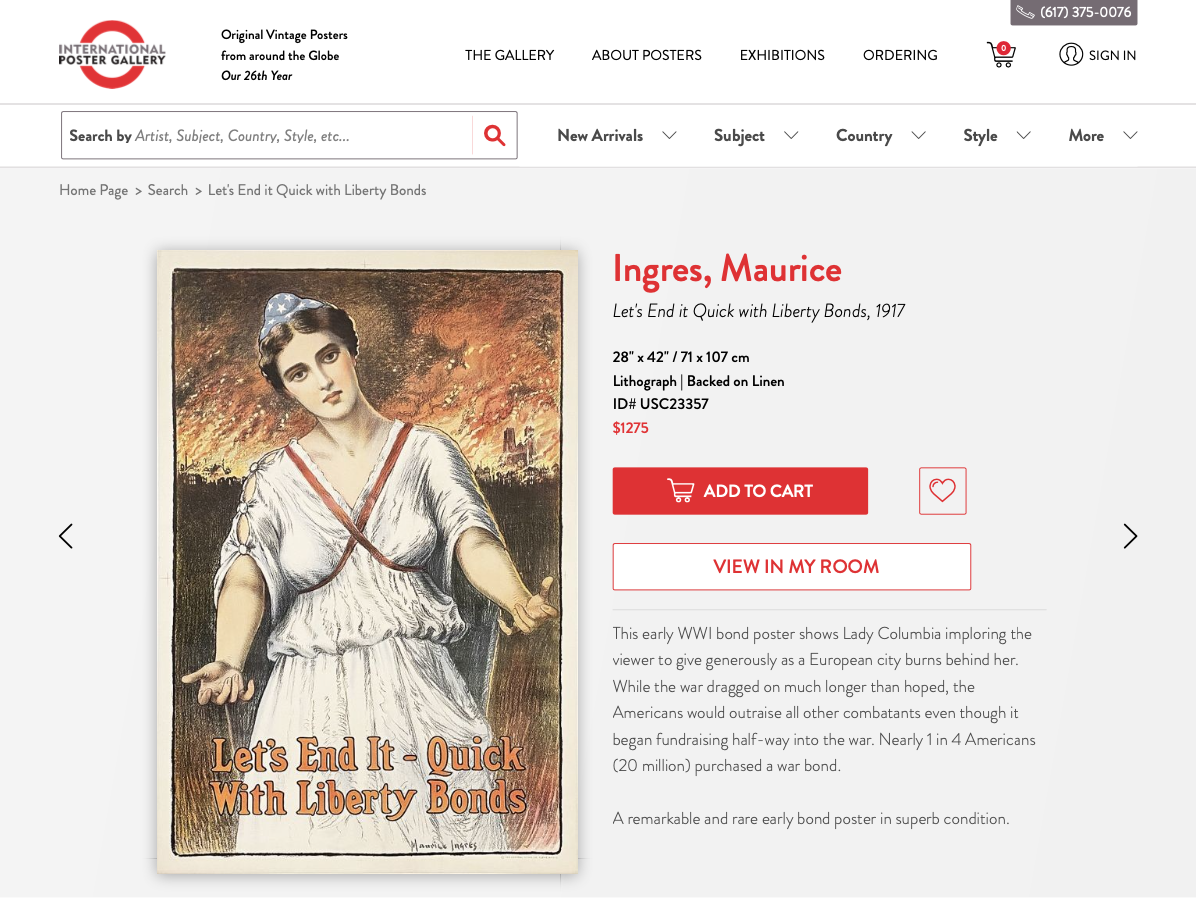Click the VIEW IN MY ROOM button
Image resolution: width=1196 pixels, height=898 pixels.
point(792,566)
